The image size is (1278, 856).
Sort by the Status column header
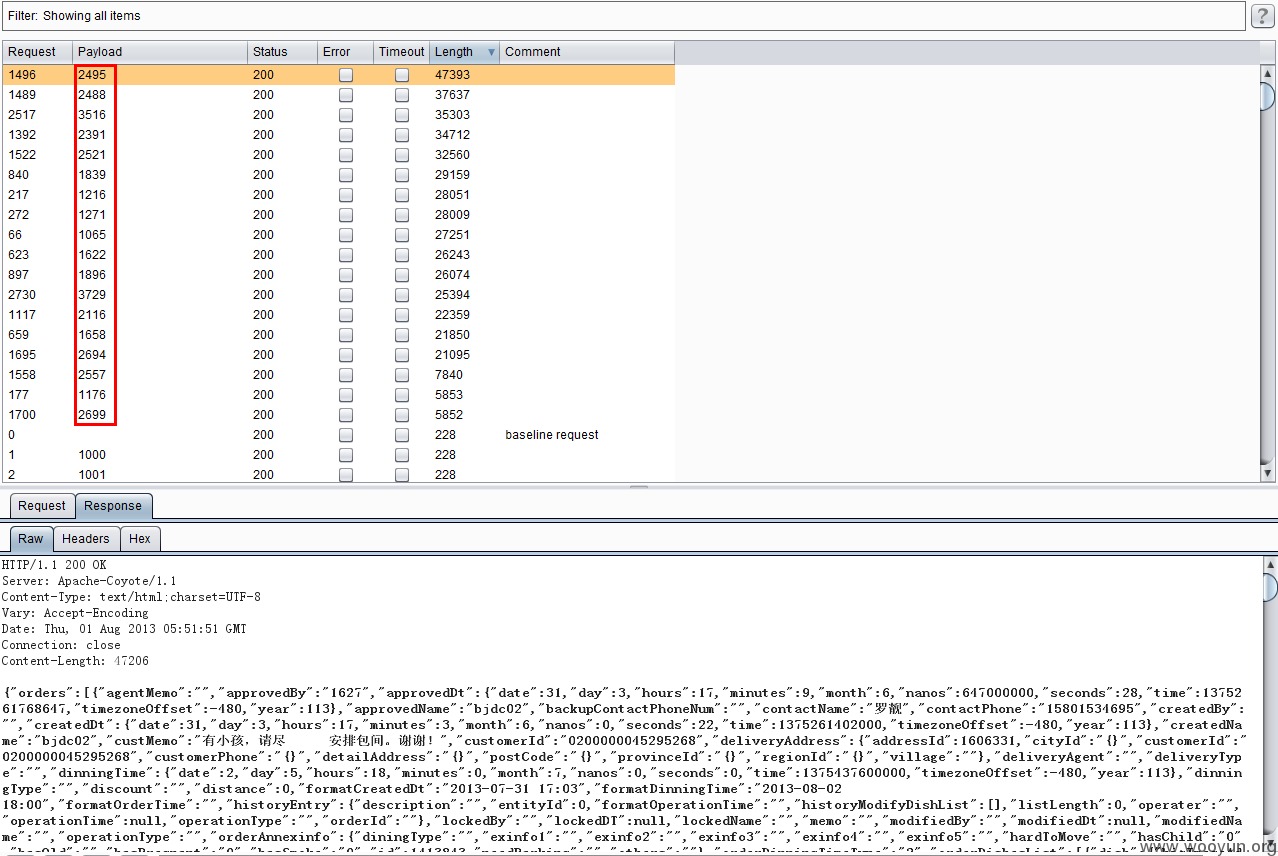pyautogui.click(x=282, y=52)
